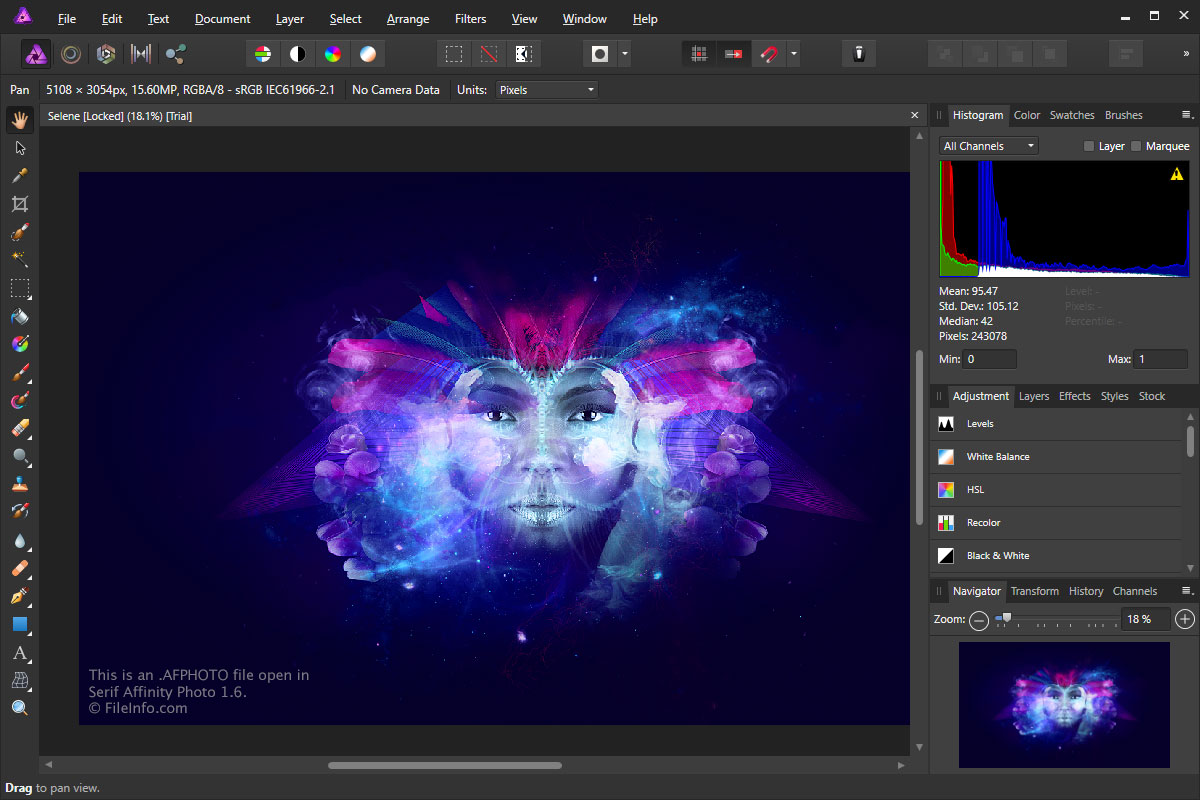
Task: Choose the Selection Brush tool
Action: tap(20, 232)
